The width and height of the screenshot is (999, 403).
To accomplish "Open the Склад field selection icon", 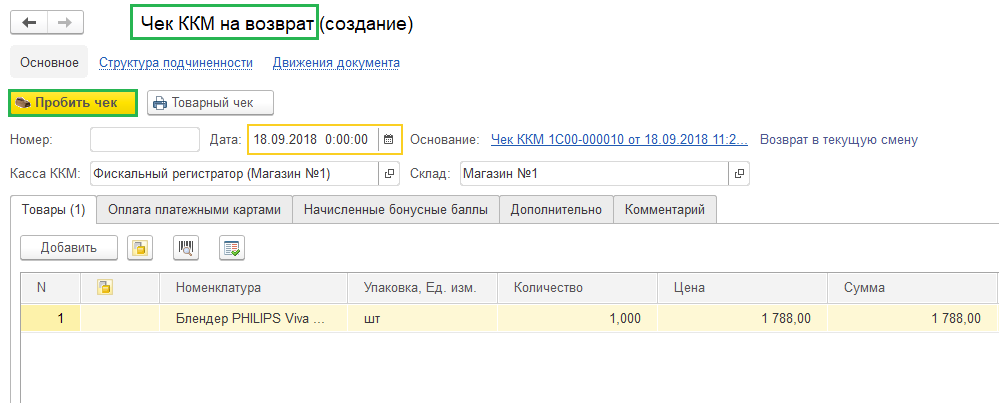I will tap(738, 173).
